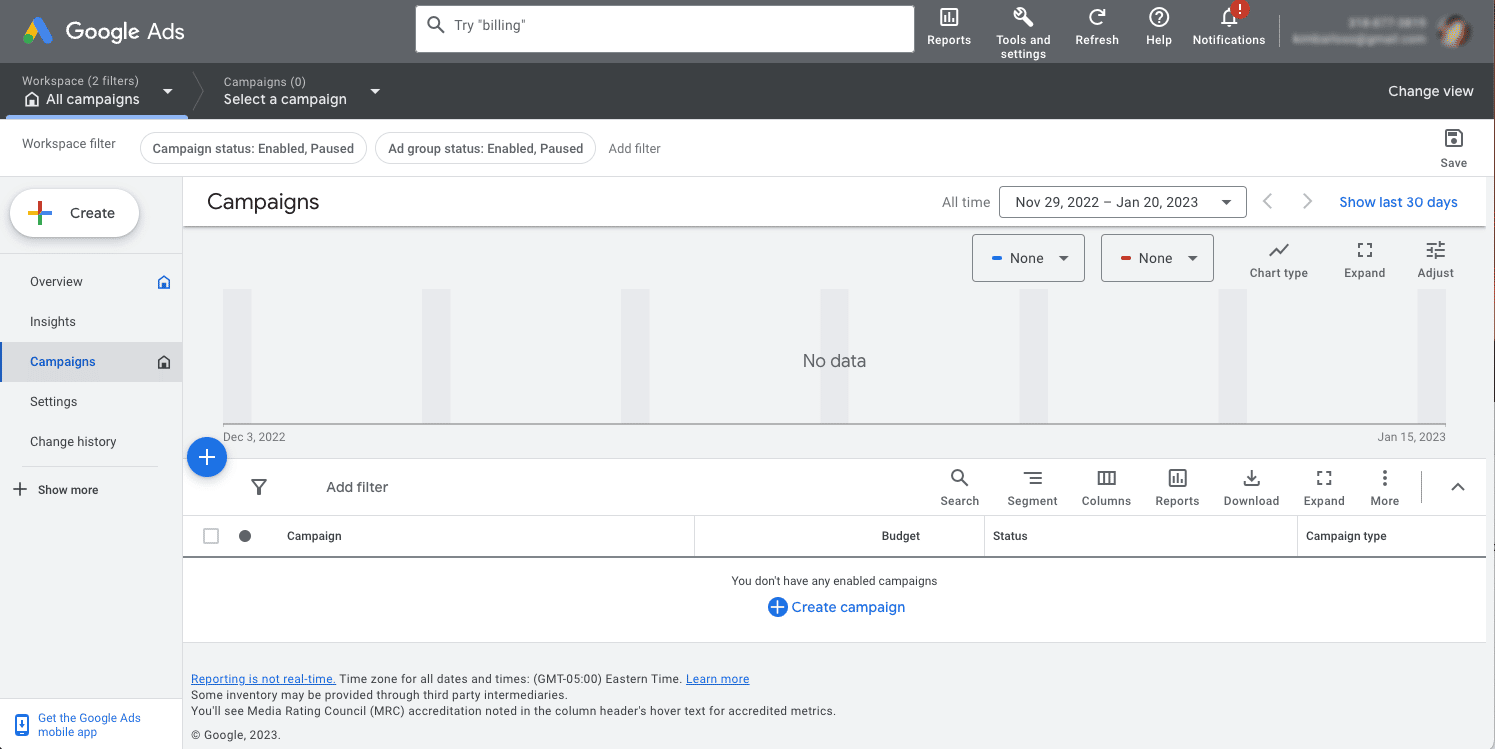The height and width of the screenshot is (749, 1495).
Task: Click the Create button
Action: [74, 213]
